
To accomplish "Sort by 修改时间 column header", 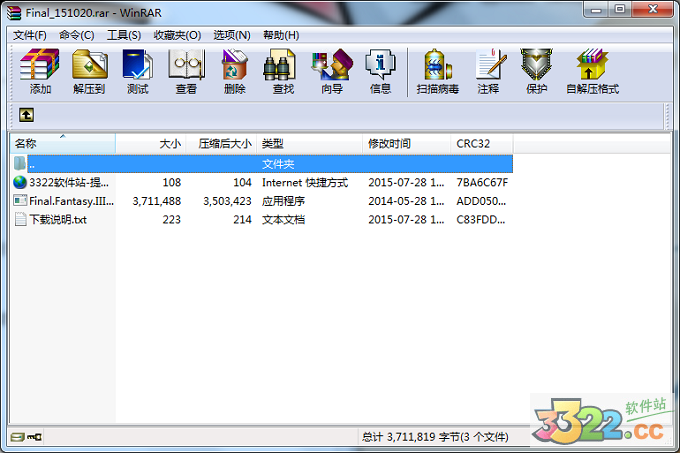I will (x=407, y=143).
